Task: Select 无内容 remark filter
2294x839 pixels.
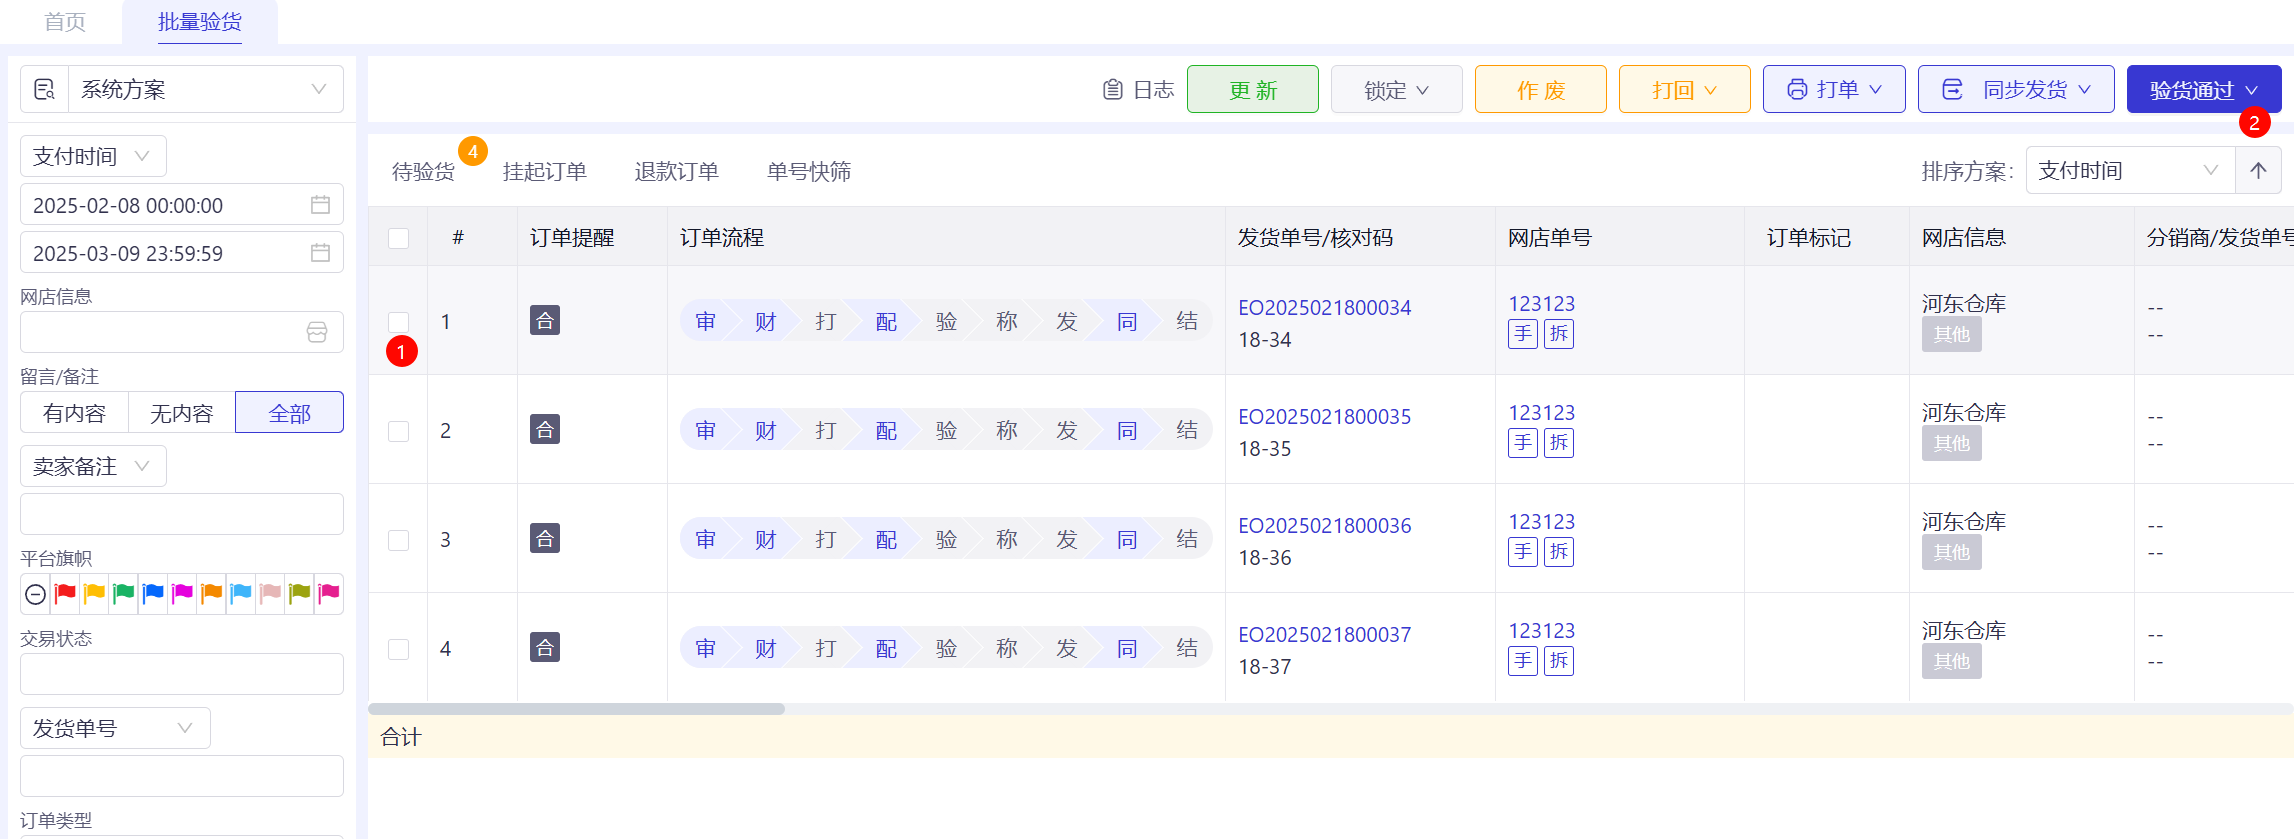Action: point(182,413)
